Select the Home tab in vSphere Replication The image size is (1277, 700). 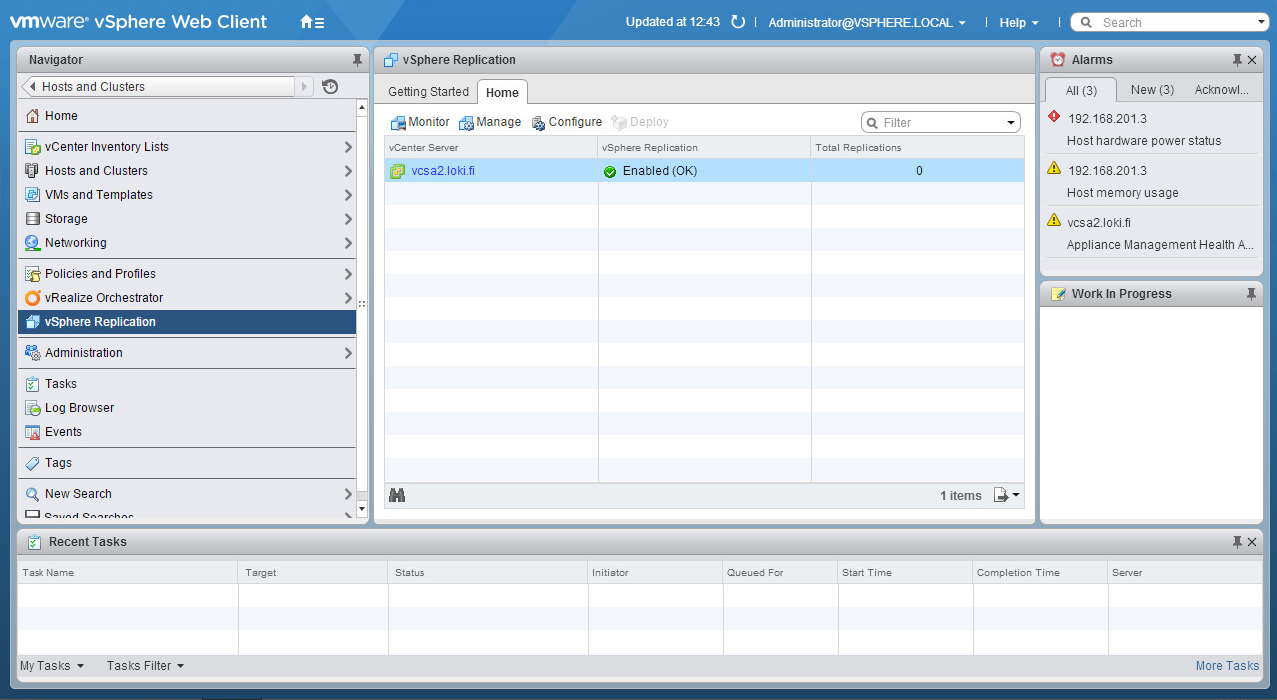[502, 92]
